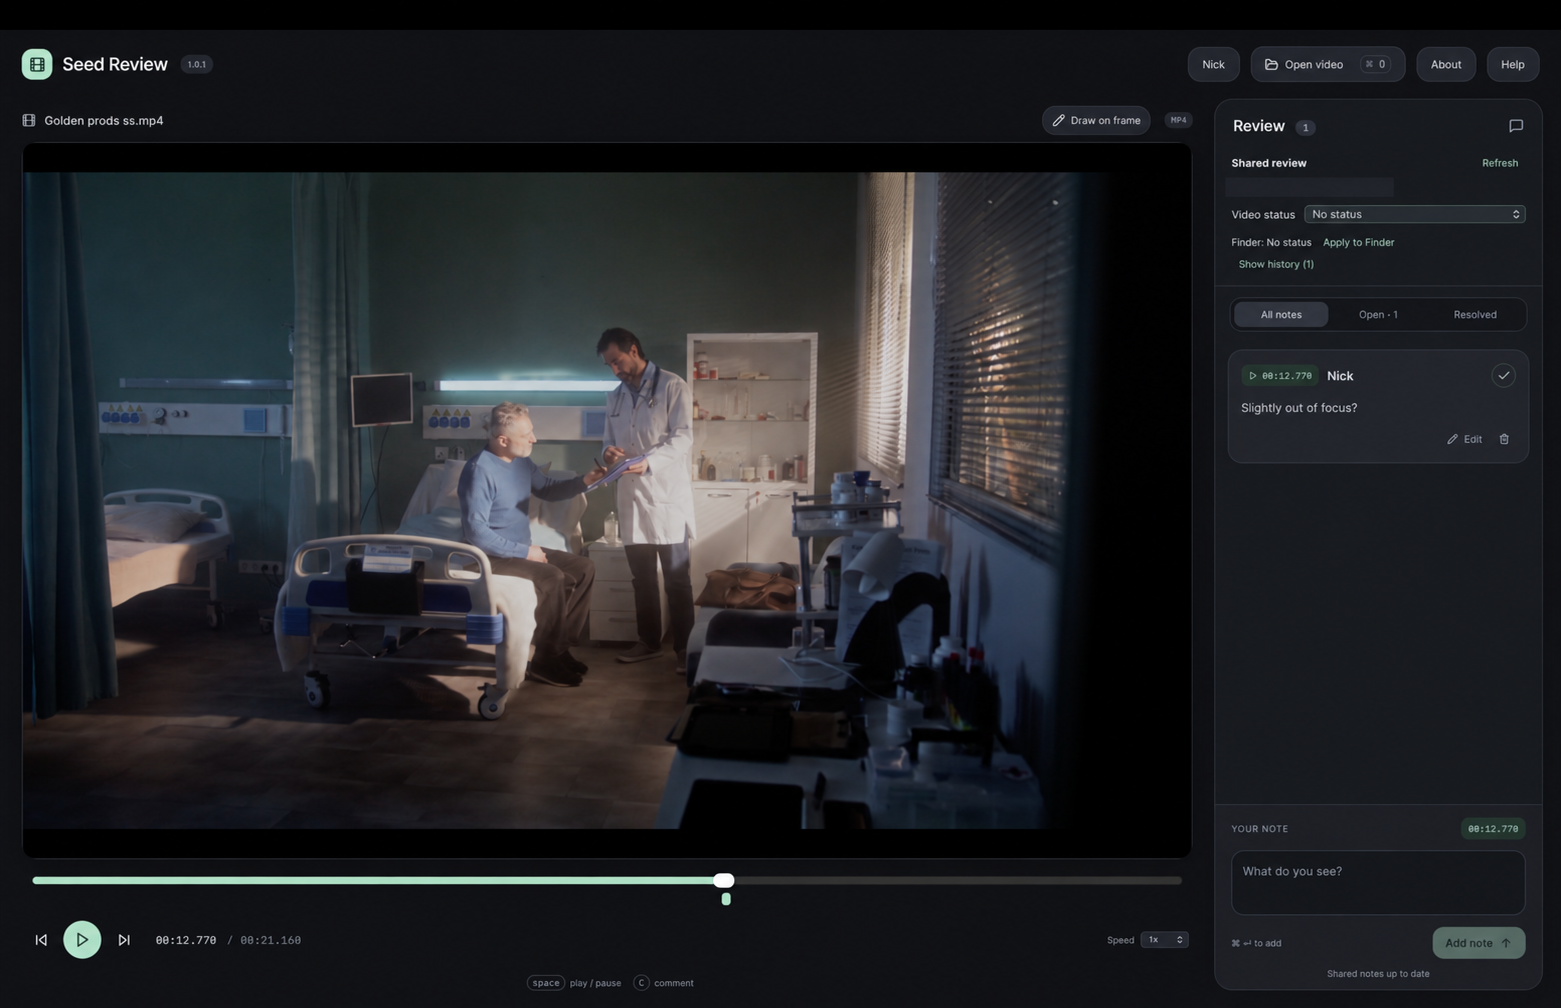Switch to the Resolved notes tab
The image size is (1561, 1008).
click(1475, 314)
